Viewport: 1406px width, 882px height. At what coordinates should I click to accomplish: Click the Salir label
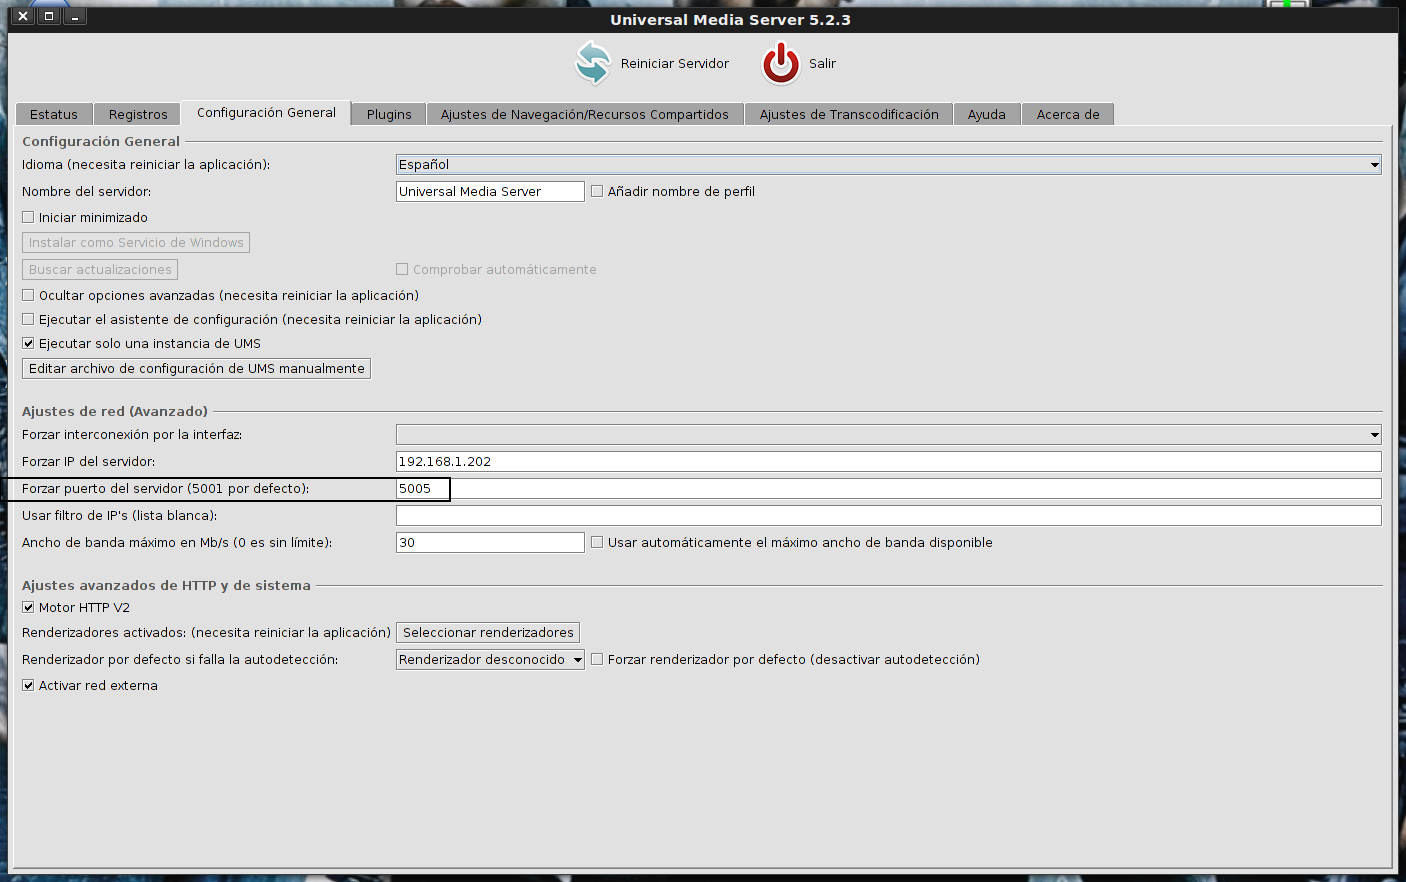click(x=822, y=63)
